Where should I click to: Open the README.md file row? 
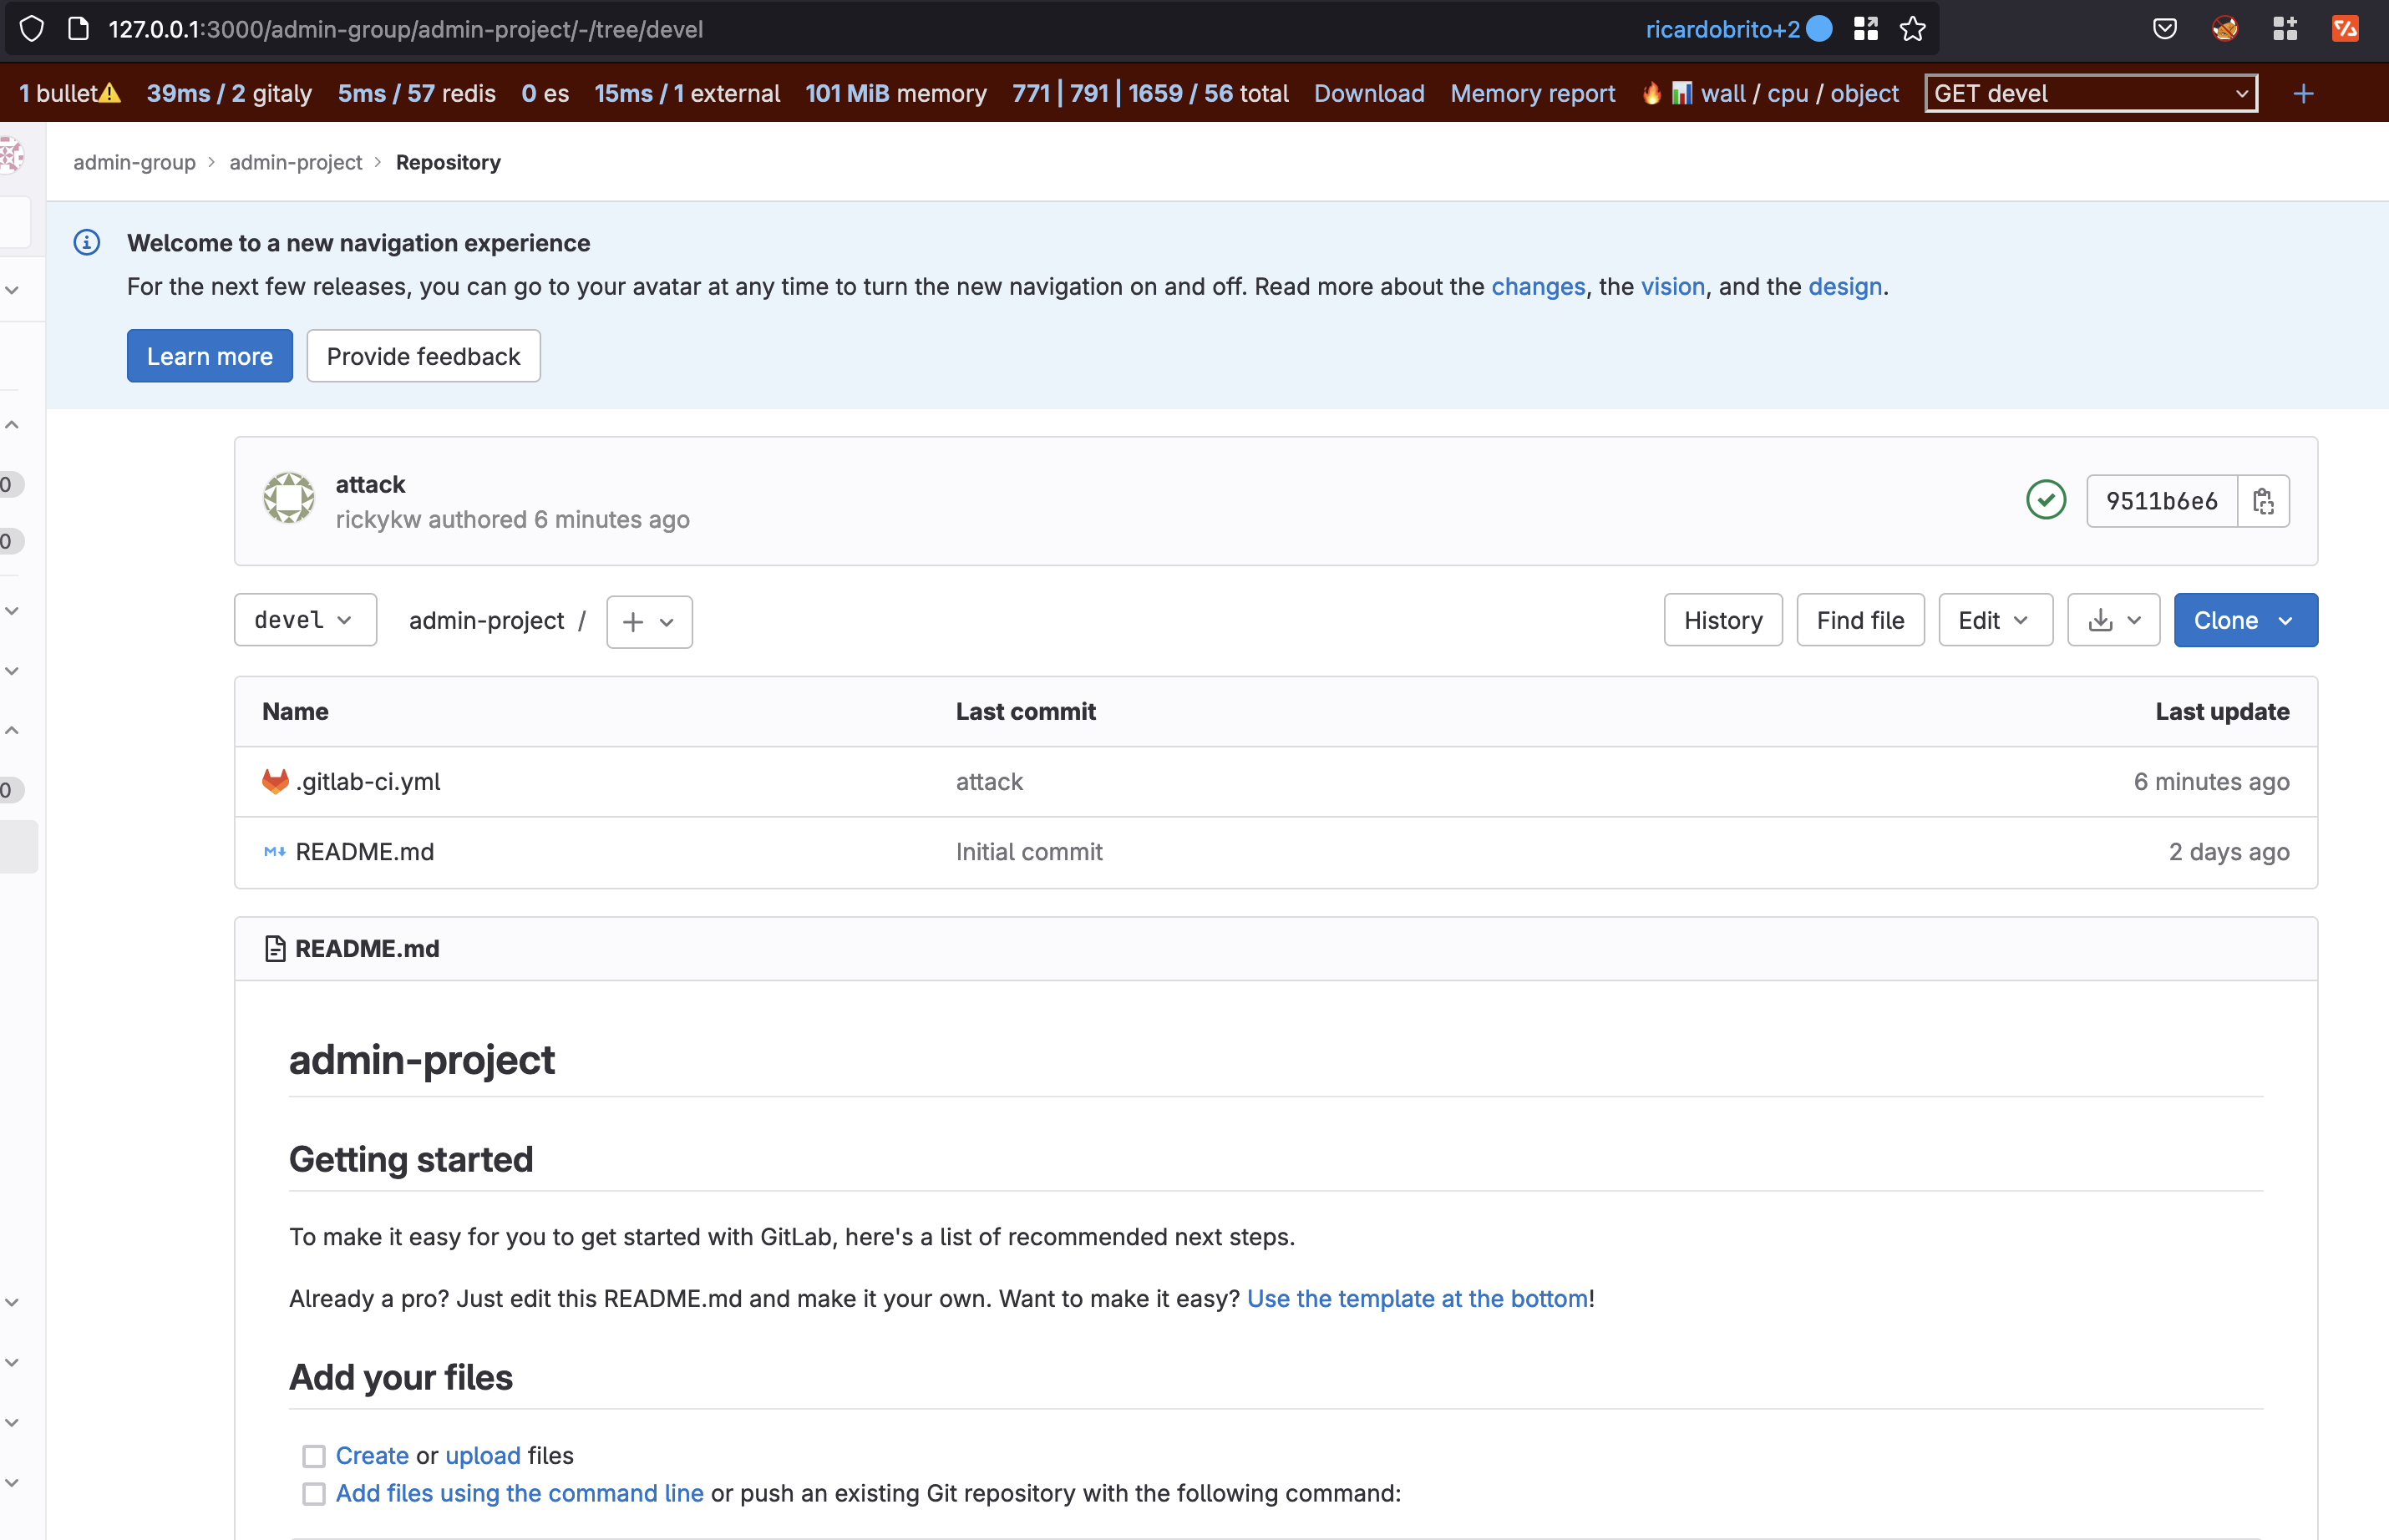tap(365, 852)
